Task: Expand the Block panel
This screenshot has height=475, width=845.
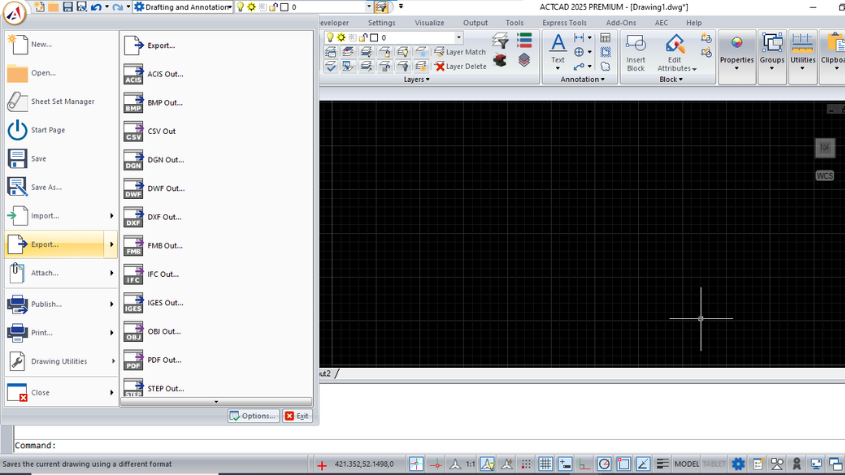Action: click(x=671, y=79)
